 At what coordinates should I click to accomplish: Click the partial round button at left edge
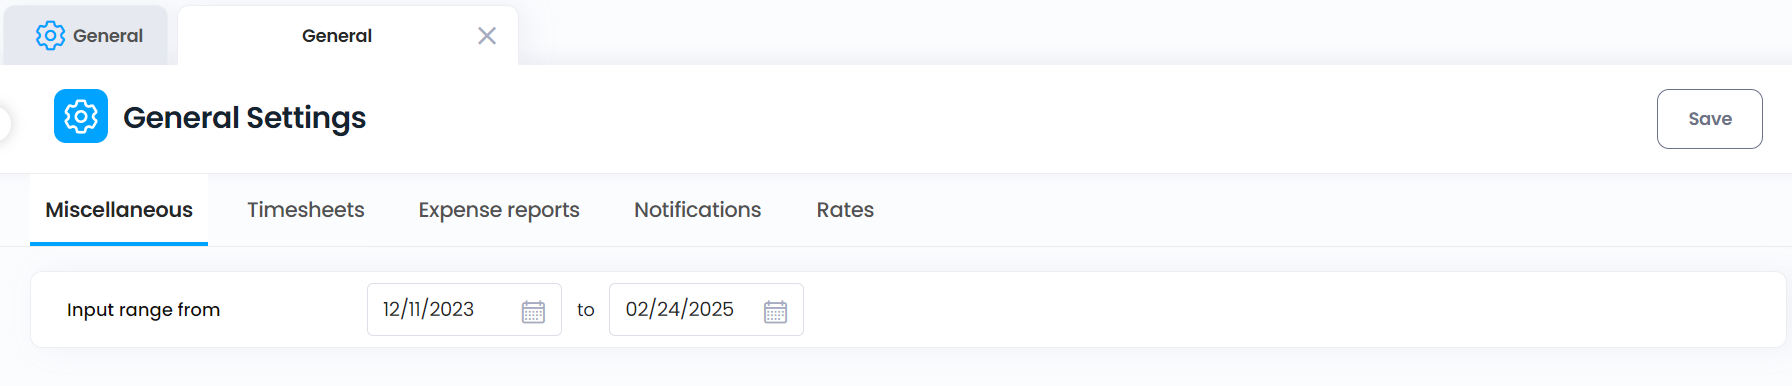click(x=4, y=123)
